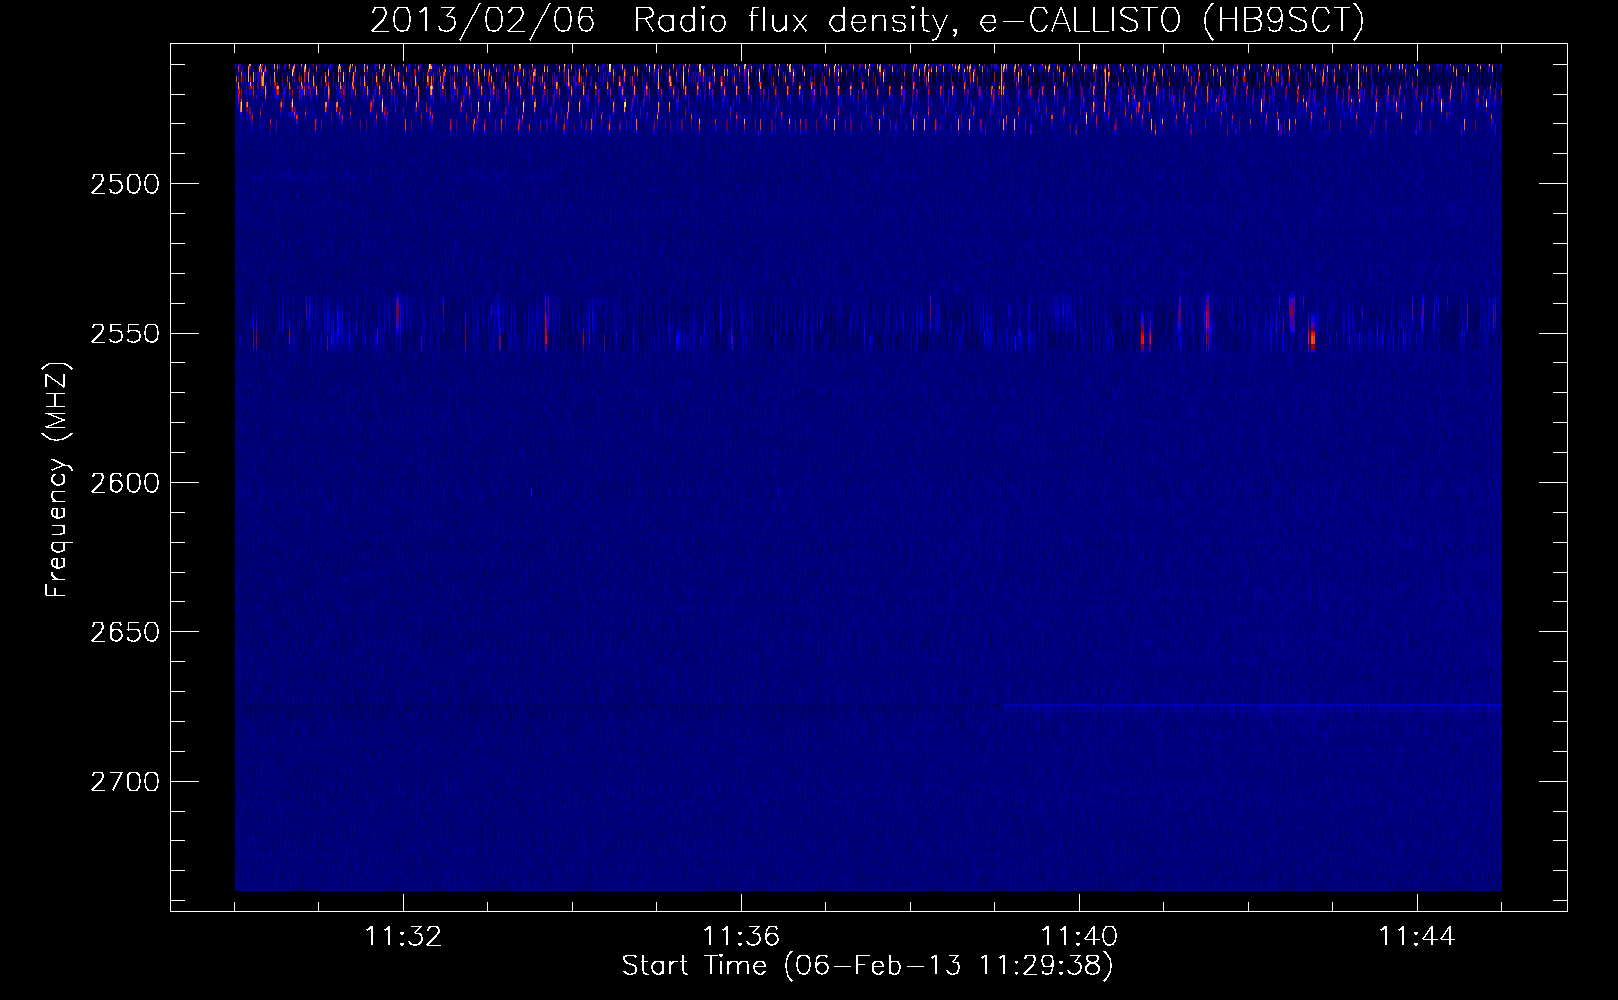Viewport: 1618px width, 1000px height.
Task: Click the 'Frequency (MHZ)' axis label
Action: (58, 480)
